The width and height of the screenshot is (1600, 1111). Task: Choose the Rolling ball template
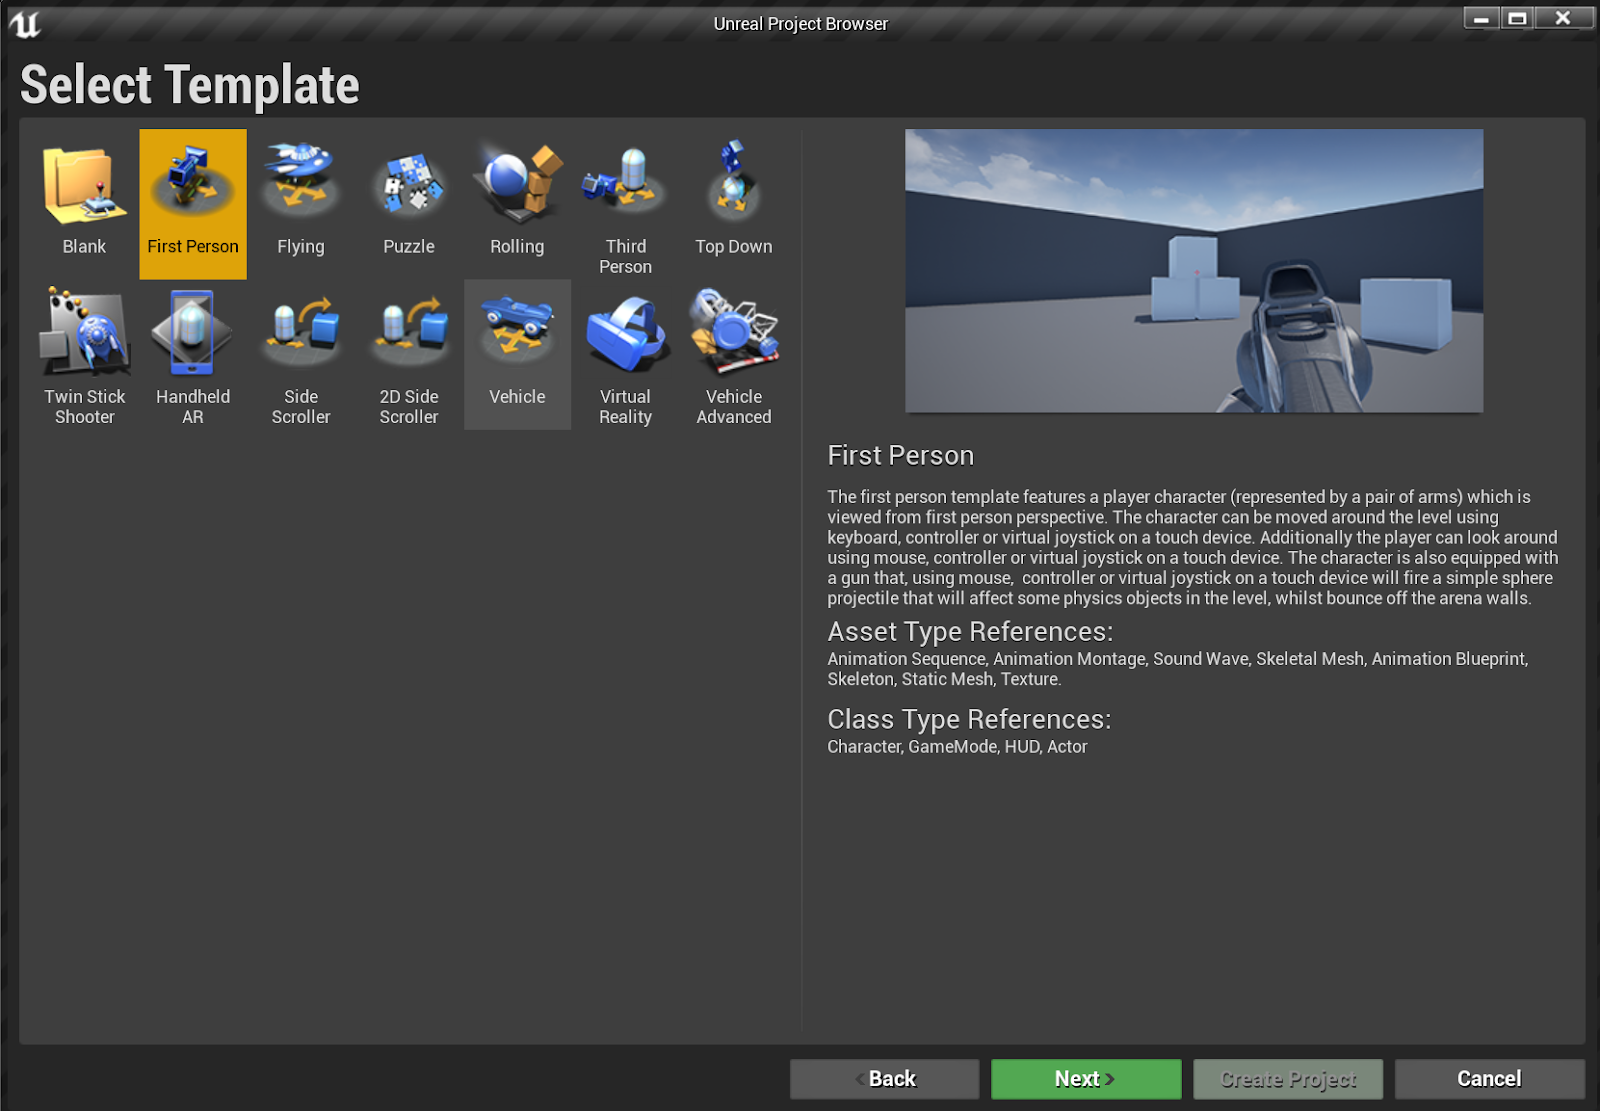pos(517,204)
